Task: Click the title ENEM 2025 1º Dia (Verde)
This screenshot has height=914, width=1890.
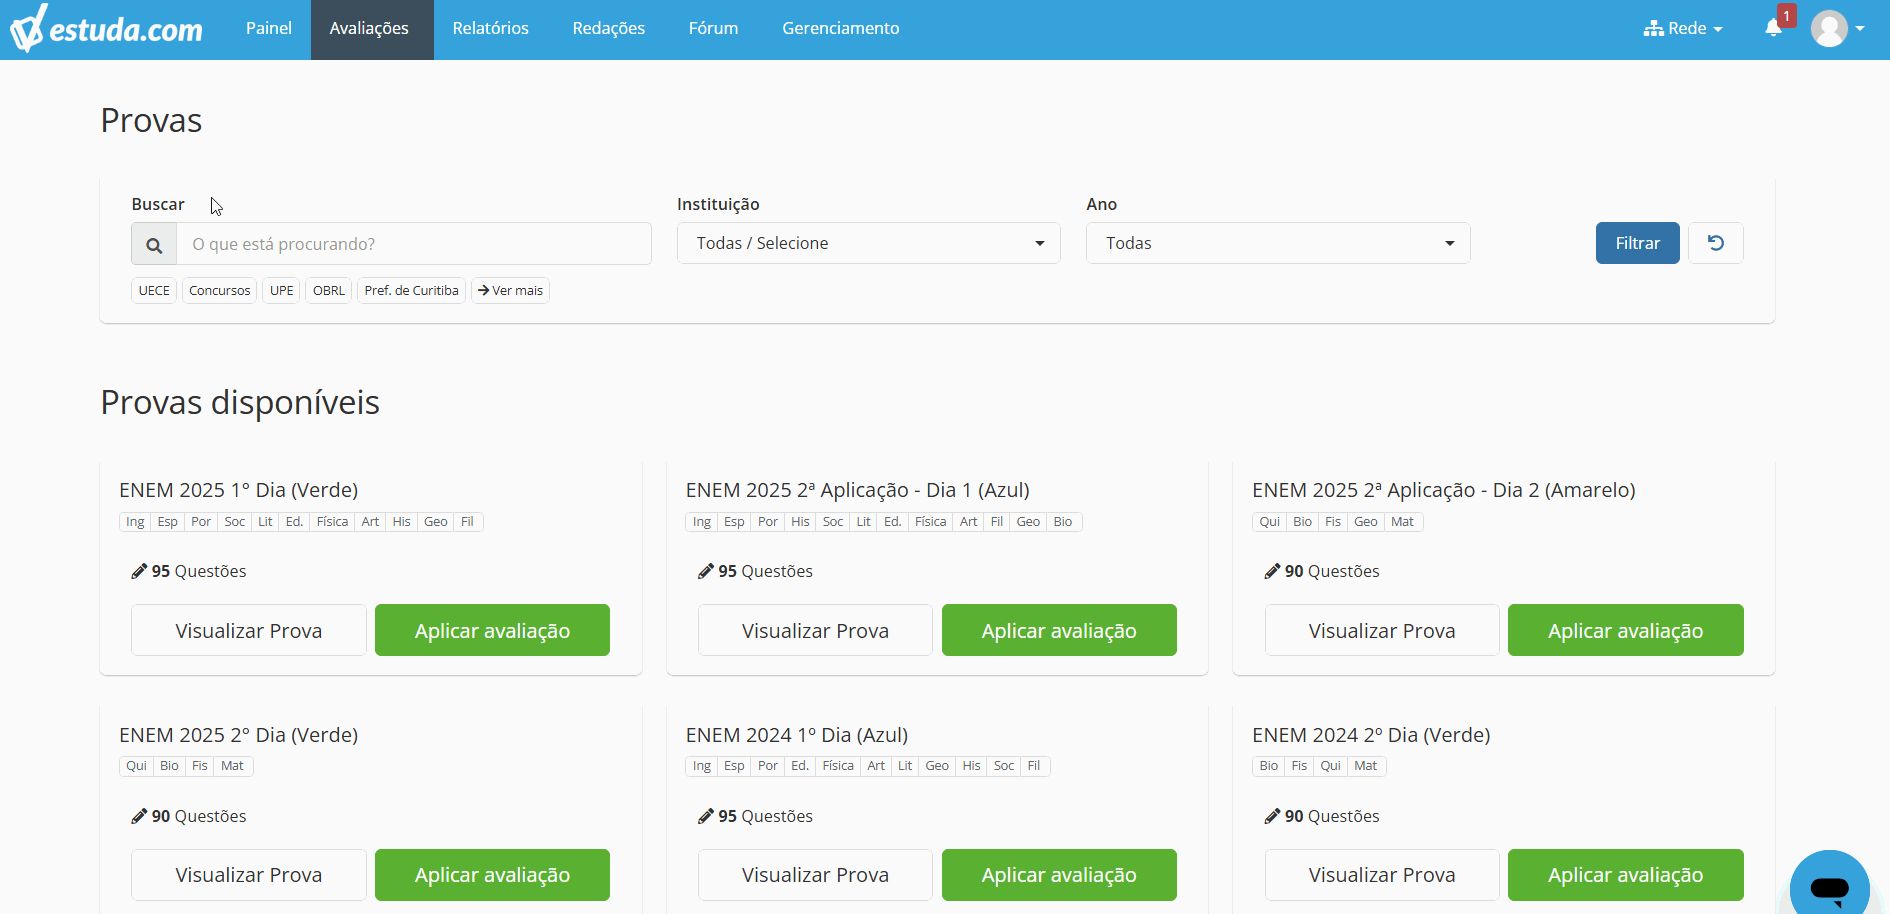Action: pyautogui.click(x=239, y=490)
